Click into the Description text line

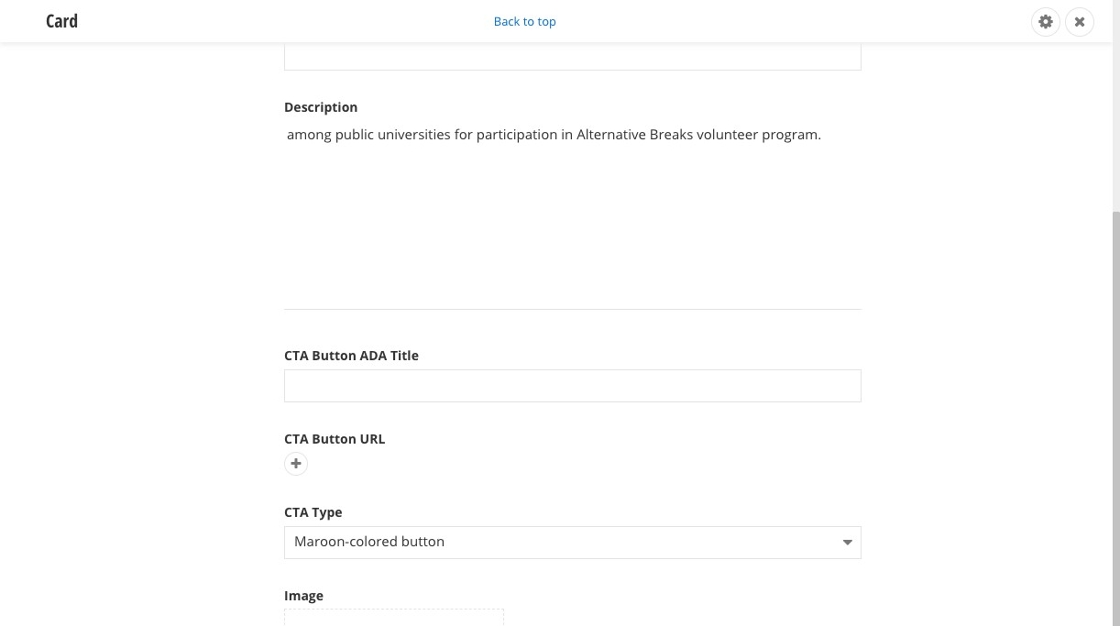tap(553, 135)
